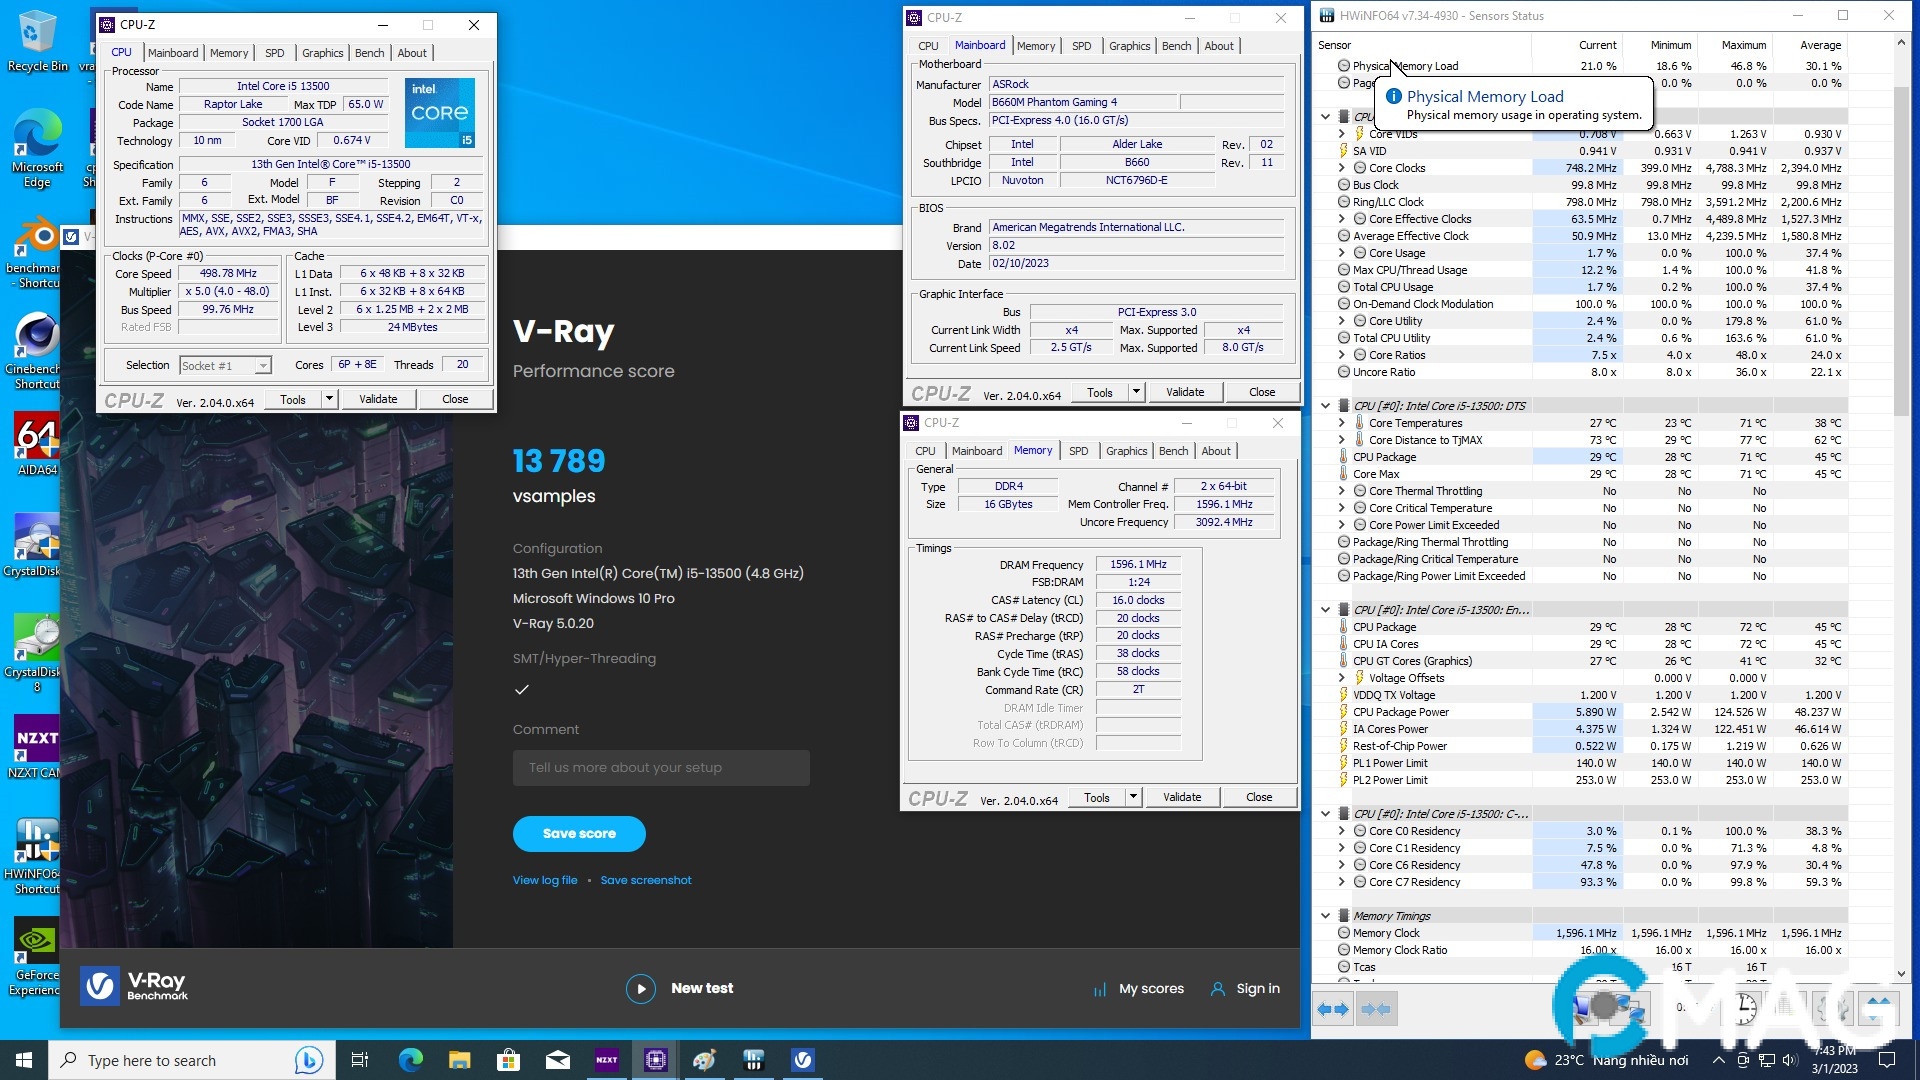Open Tools dropdown arrow in Mainboard CPU-Z window

pyautogui.click(x=1136, y=392)
